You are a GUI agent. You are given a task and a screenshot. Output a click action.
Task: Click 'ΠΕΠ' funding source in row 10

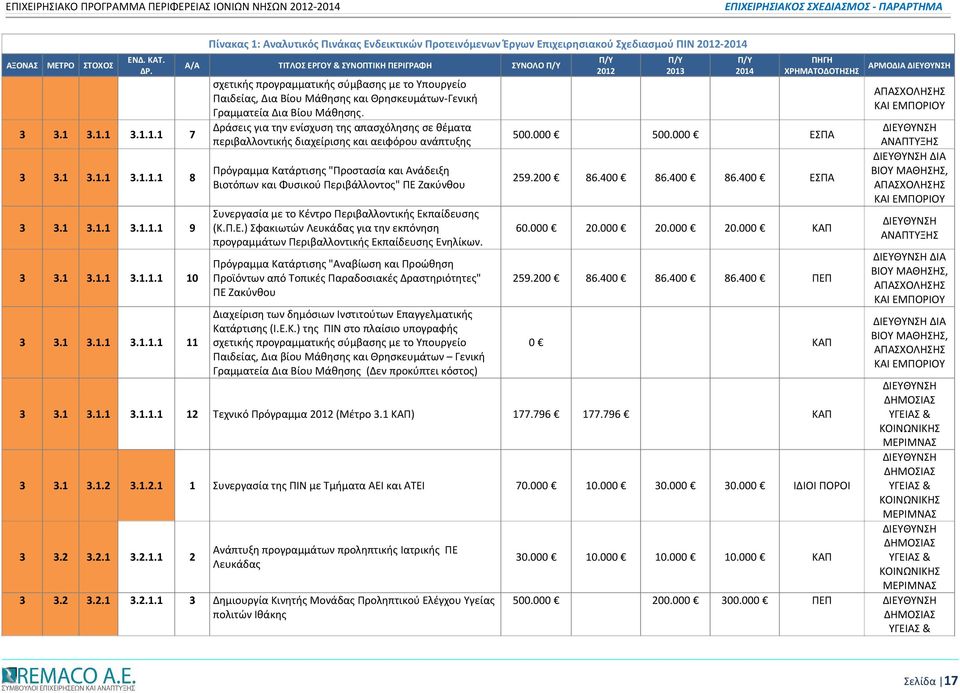coord(822,278)
